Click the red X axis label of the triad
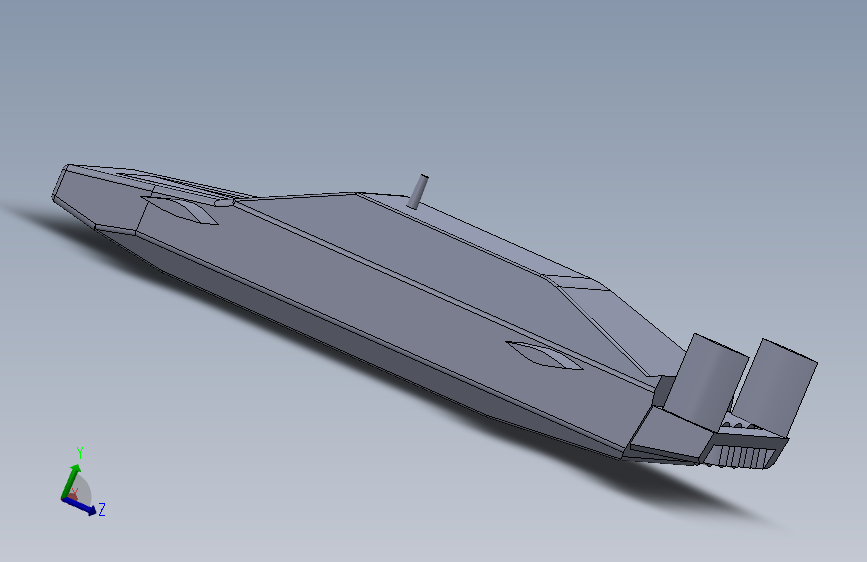 (x=74, y=492)
